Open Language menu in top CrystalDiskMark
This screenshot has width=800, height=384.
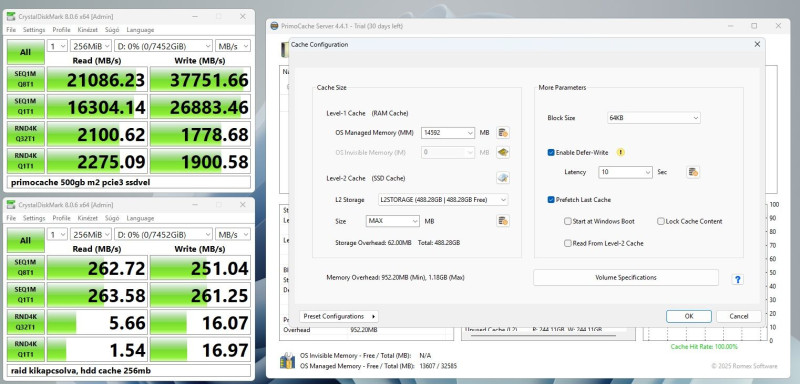(140, 30)
